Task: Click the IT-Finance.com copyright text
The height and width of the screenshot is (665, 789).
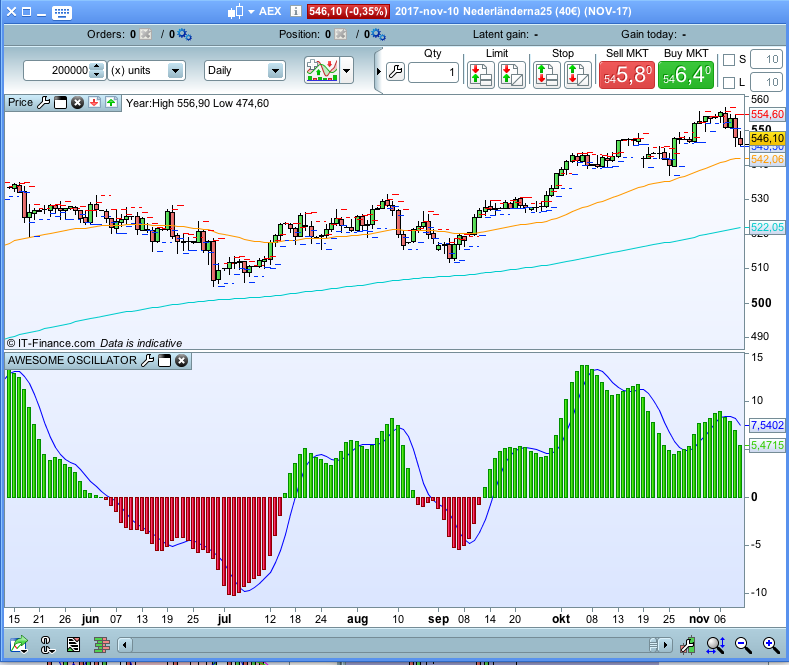Action: click(x=50, y=343)
